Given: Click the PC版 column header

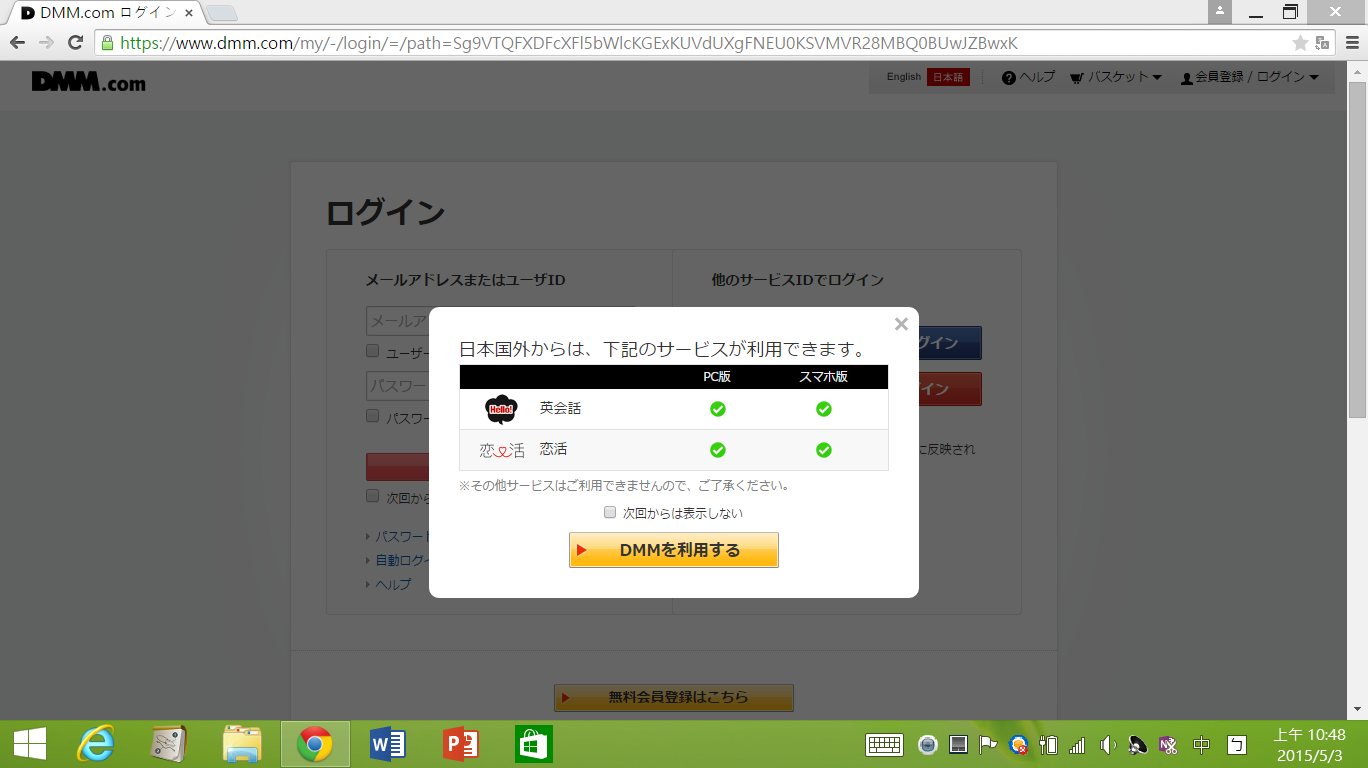Looking at the screenshot, I should click(717, 377).
